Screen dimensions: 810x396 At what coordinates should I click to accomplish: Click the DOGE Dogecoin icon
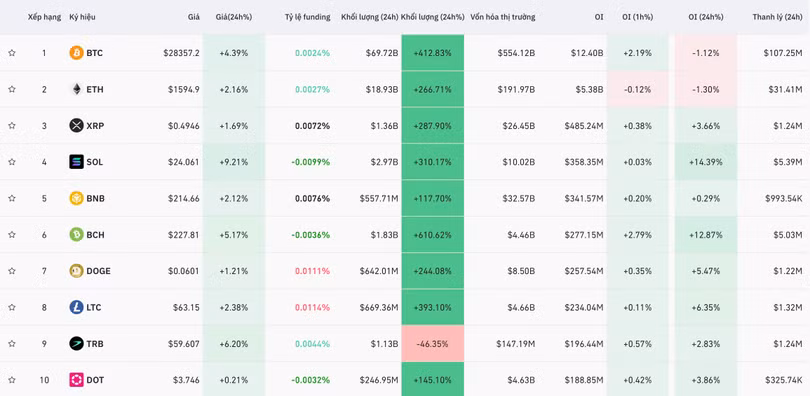[x=76, y=271]
